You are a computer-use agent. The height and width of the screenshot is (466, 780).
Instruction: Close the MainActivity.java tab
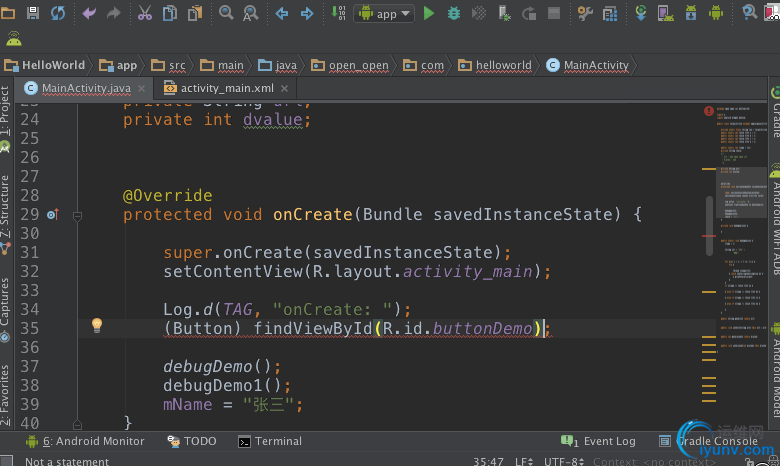click(x=141, y=89)
